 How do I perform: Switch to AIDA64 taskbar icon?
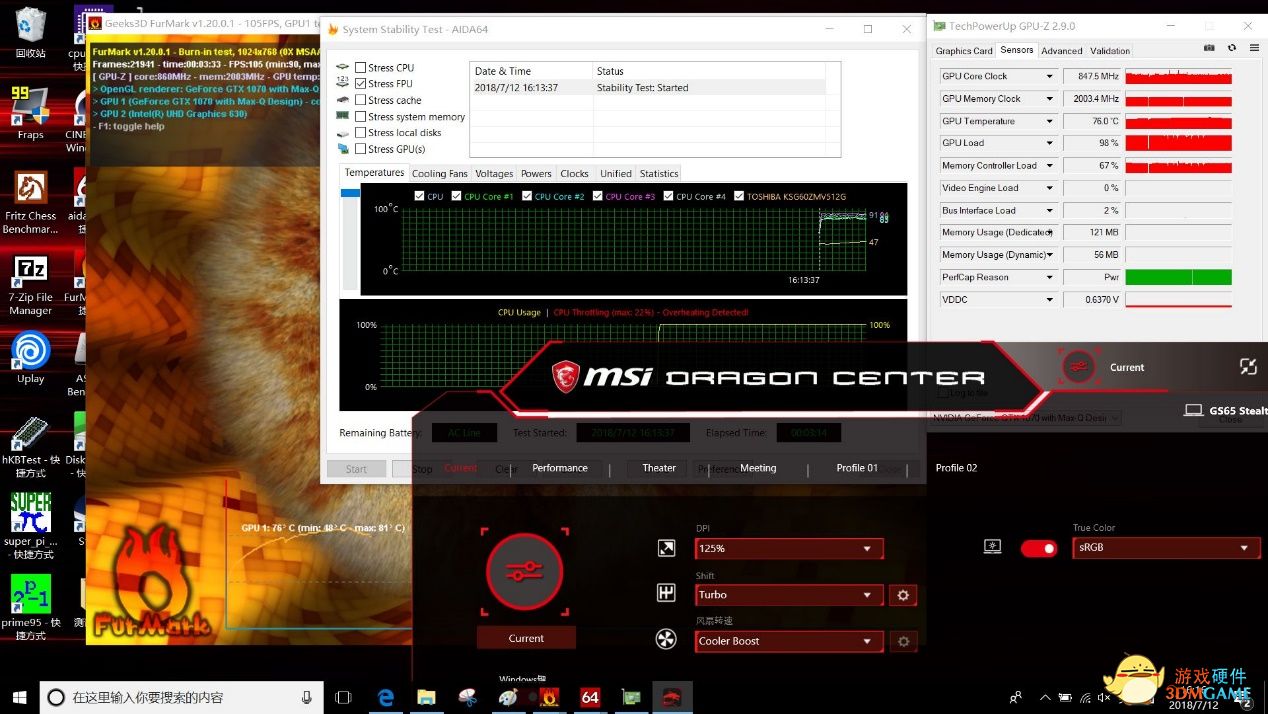[590, 697]
